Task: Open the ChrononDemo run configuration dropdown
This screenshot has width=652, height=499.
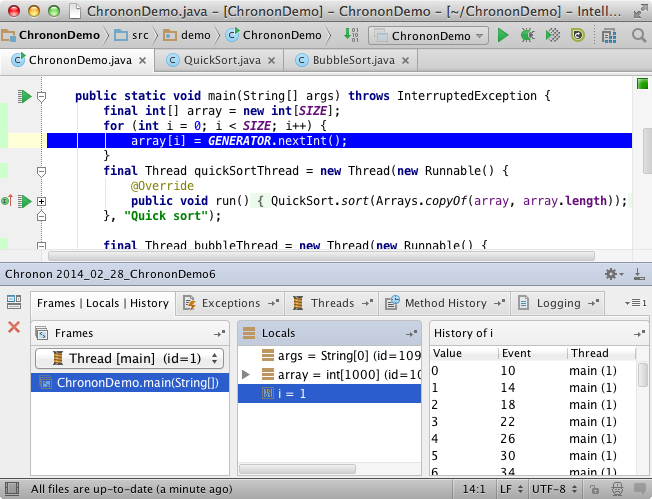Action: (428, 36)
